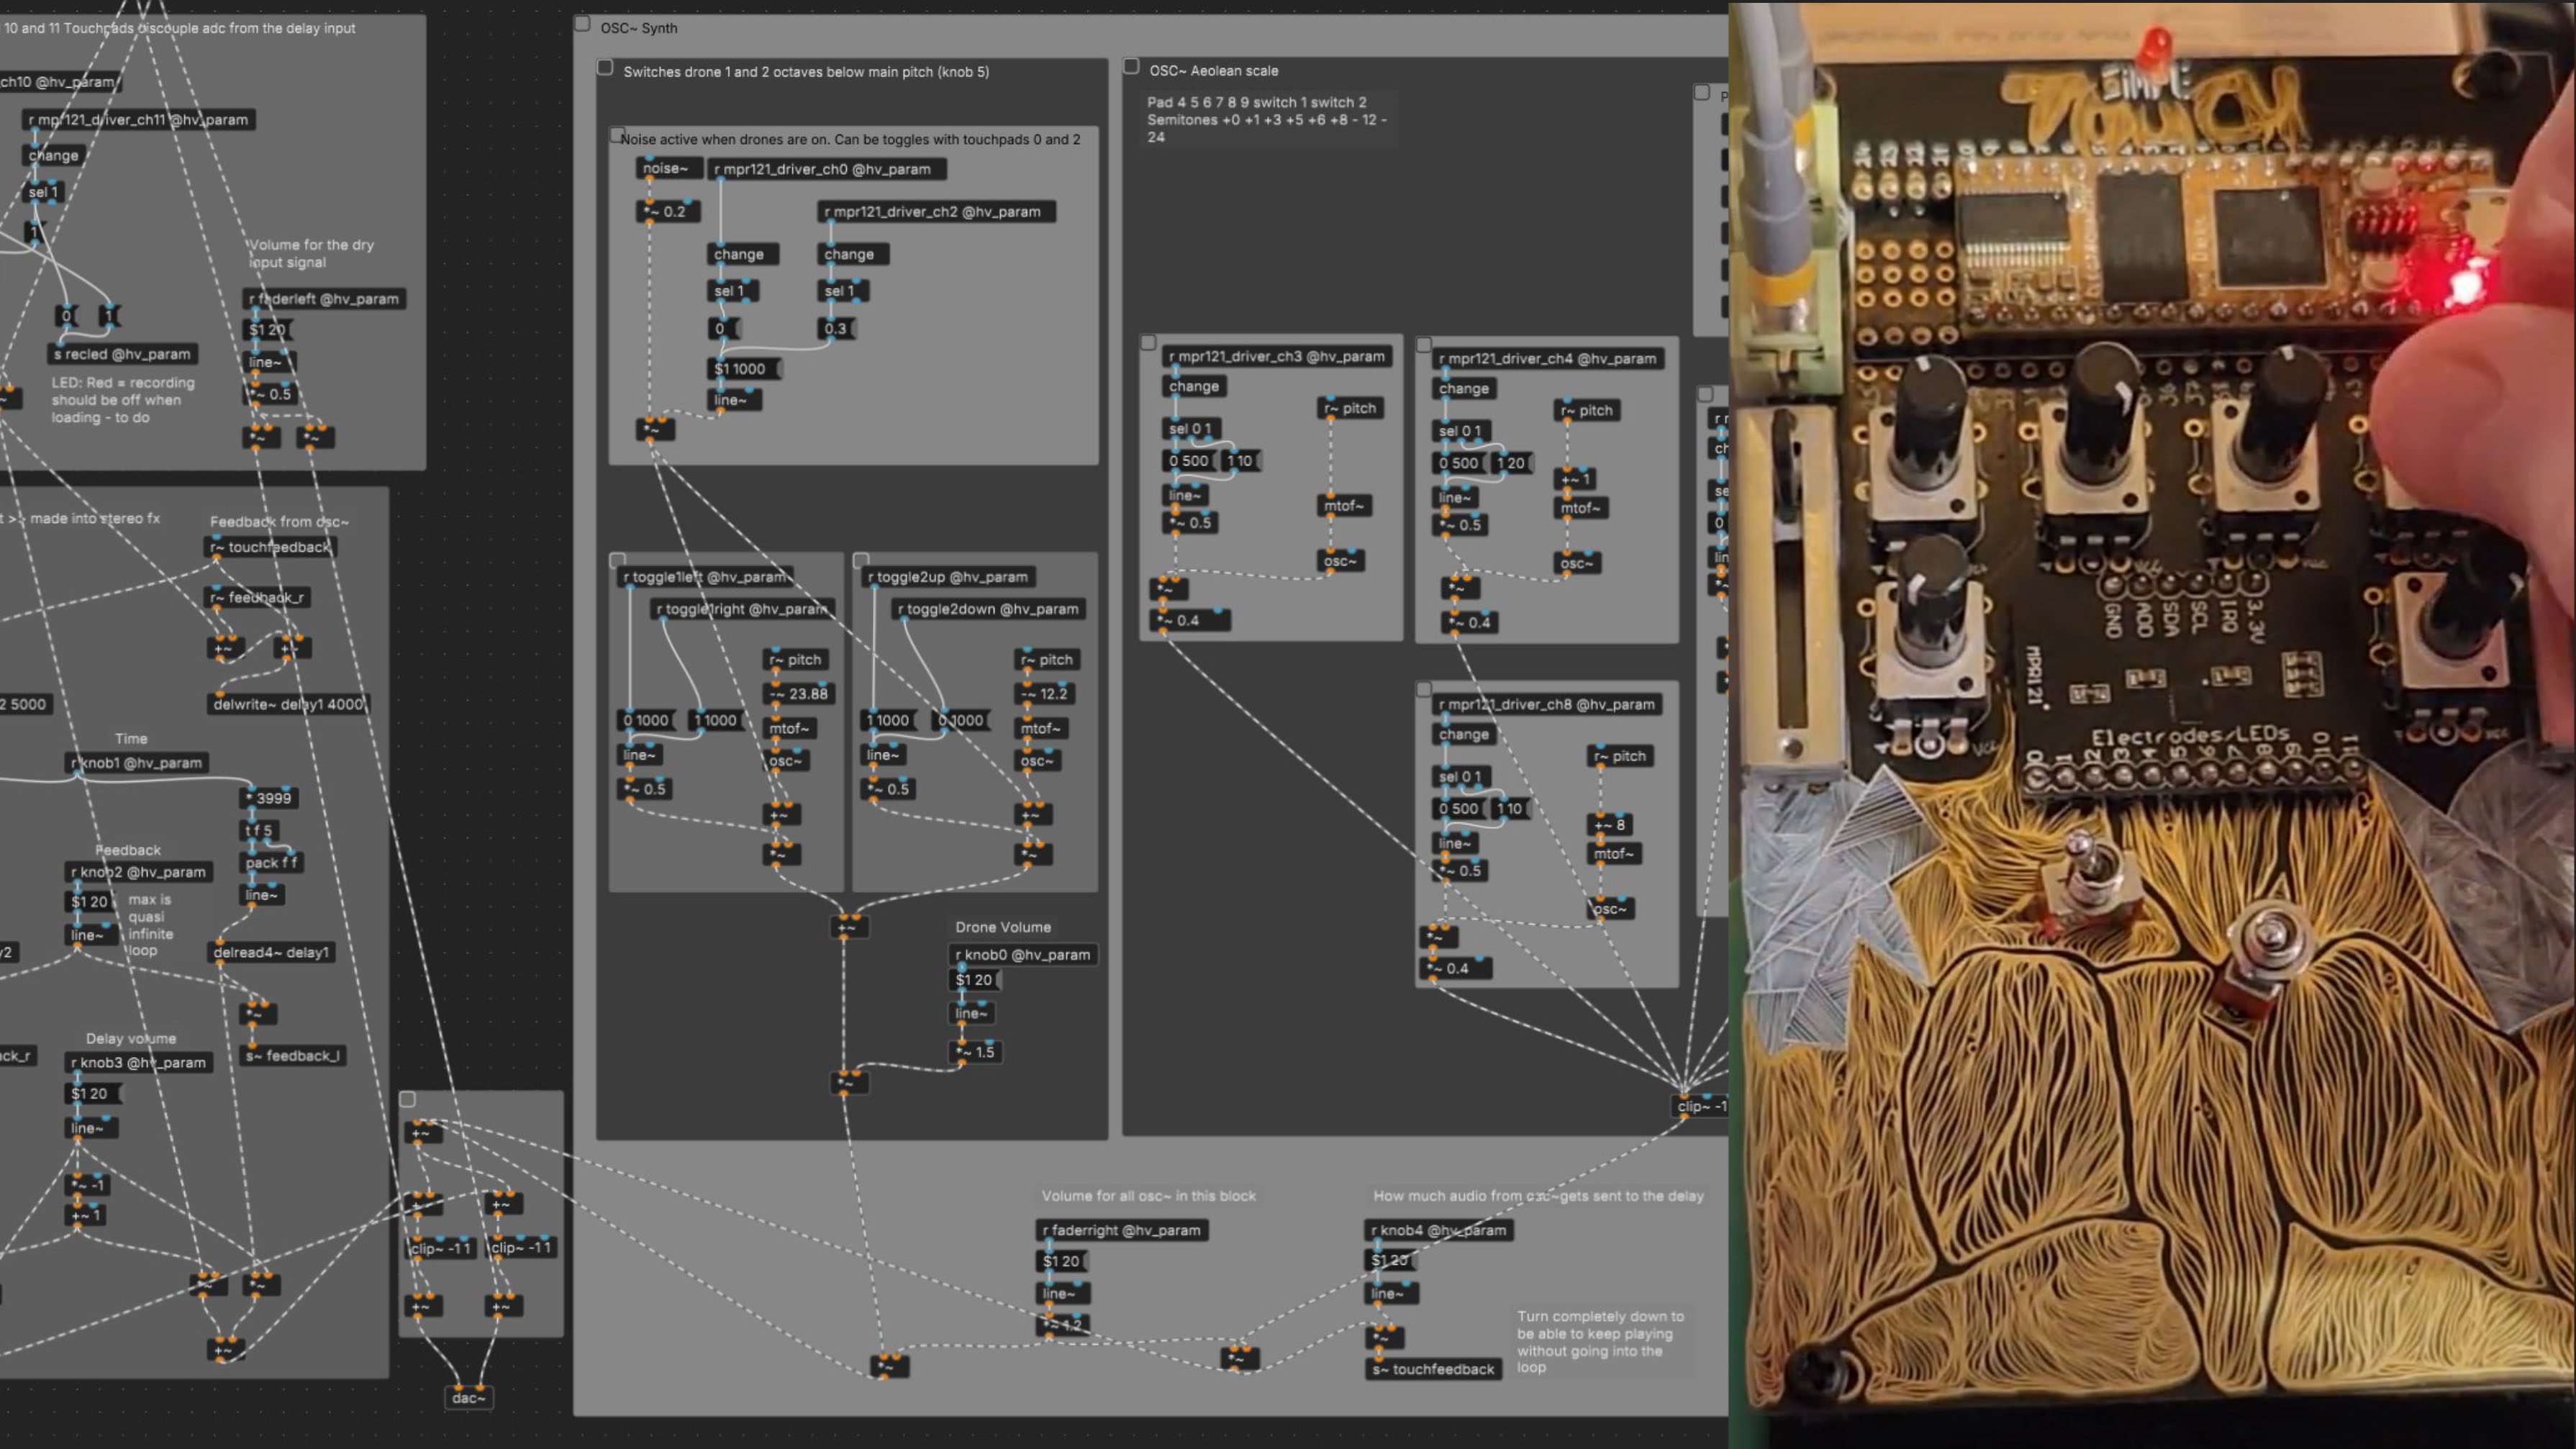Click the '*~ 1.5' drone volume multiplier
2576x1449 pixels.
click(976, 1052)
